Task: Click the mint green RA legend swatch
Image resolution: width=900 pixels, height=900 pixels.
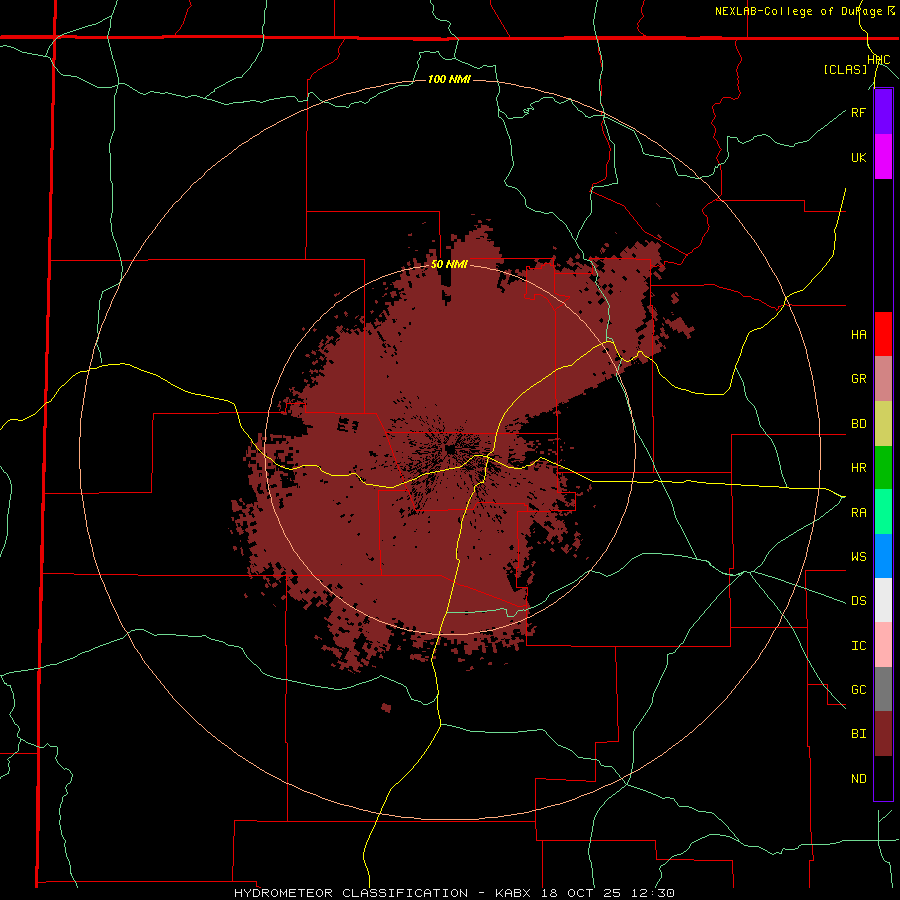Action: [x=883, y=512]
